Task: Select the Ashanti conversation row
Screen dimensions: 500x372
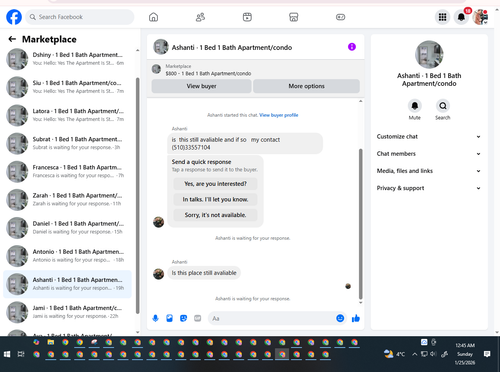Action: click(x=68, y=284)
